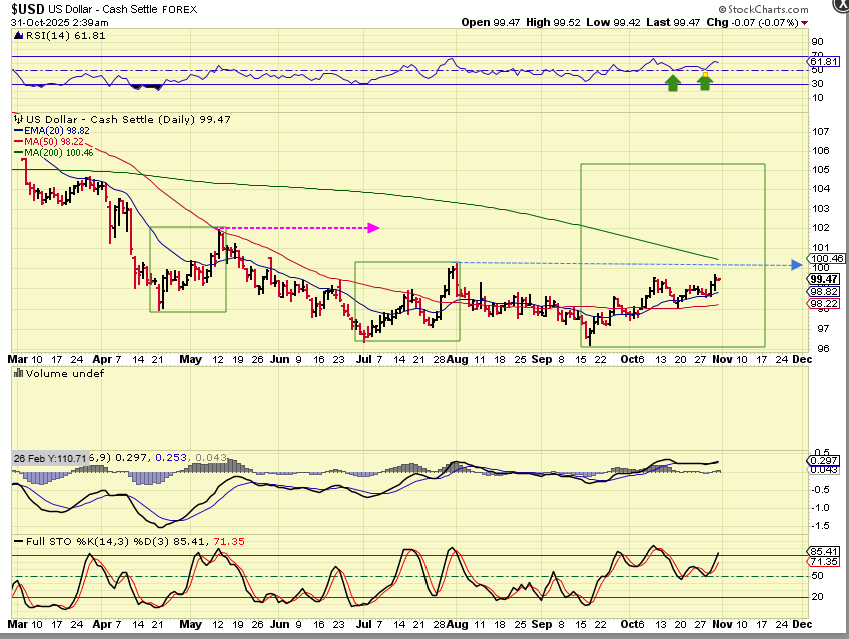This screenshot has width=849, height=639.
Task: Click the 0.297 tag on the MACD axis
Action: [x=824, y=460]
